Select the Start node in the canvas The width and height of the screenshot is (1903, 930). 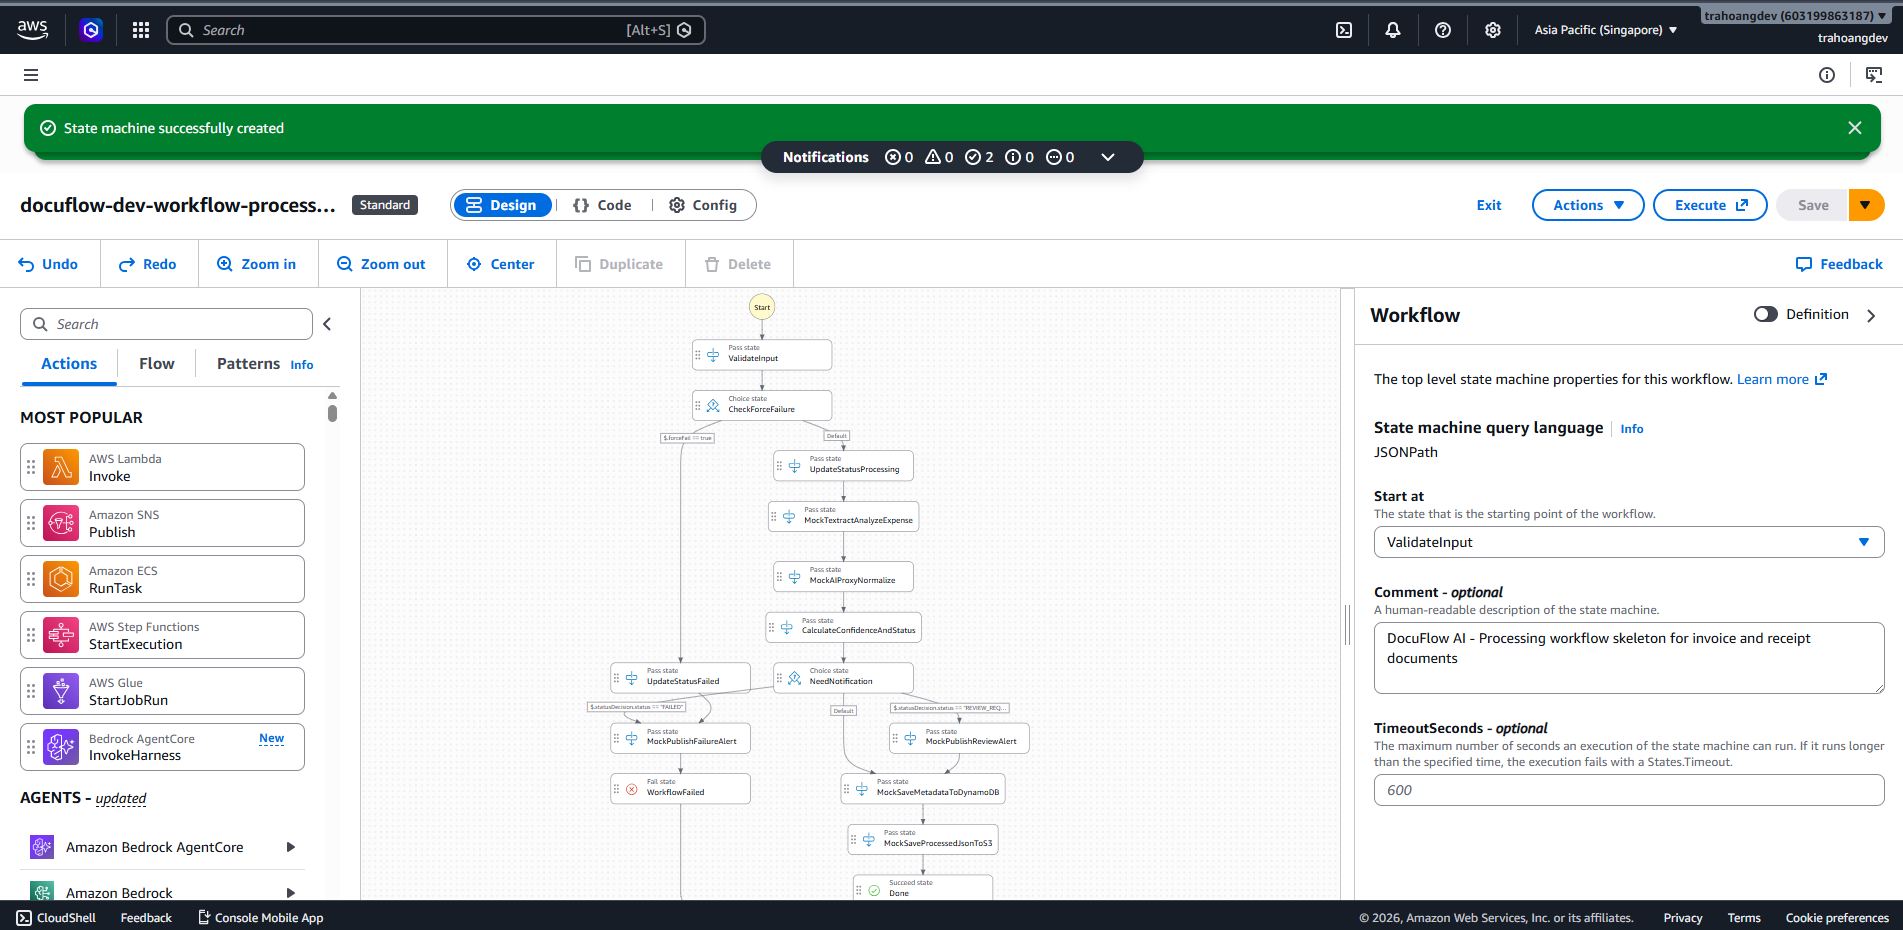[x=762, y=307]
